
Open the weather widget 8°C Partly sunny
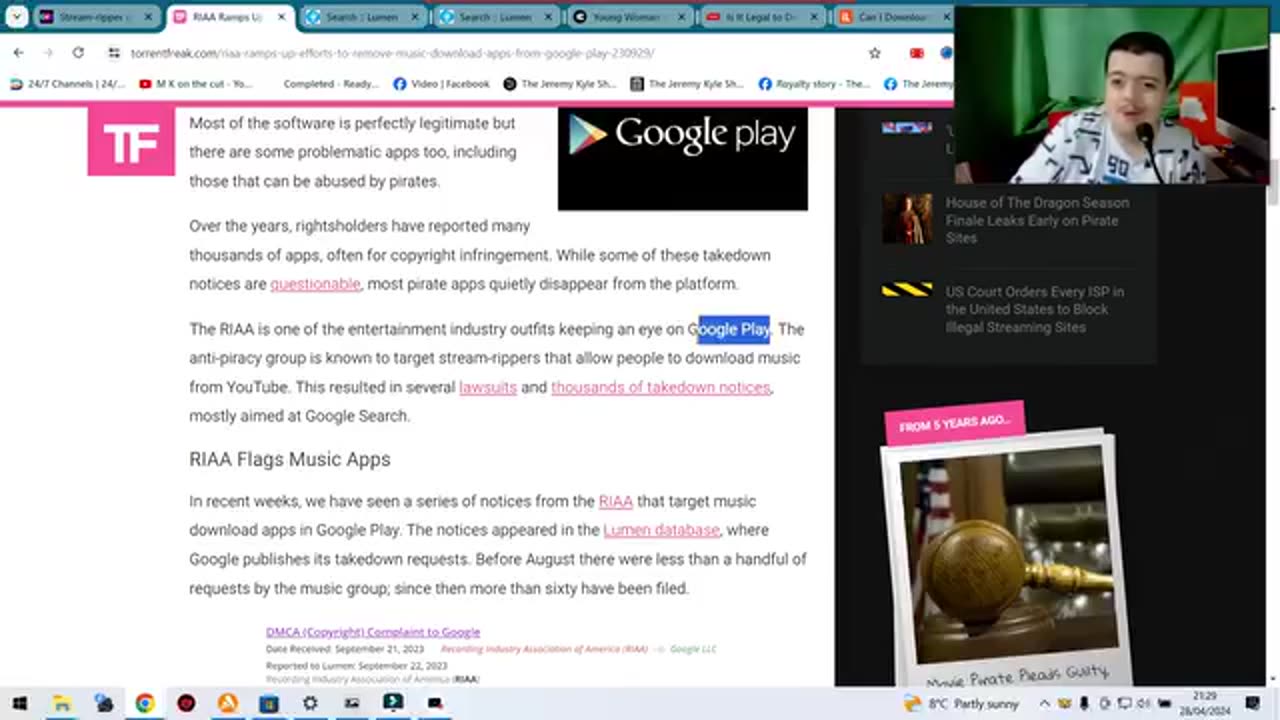click(961, 704)
